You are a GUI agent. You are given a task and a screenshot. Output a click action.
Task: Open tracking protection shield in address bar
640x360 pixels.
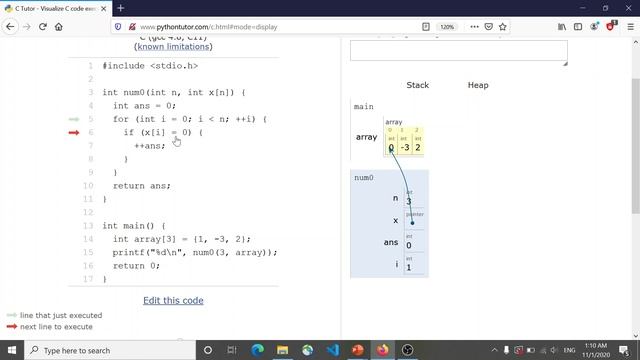(118, 27)
